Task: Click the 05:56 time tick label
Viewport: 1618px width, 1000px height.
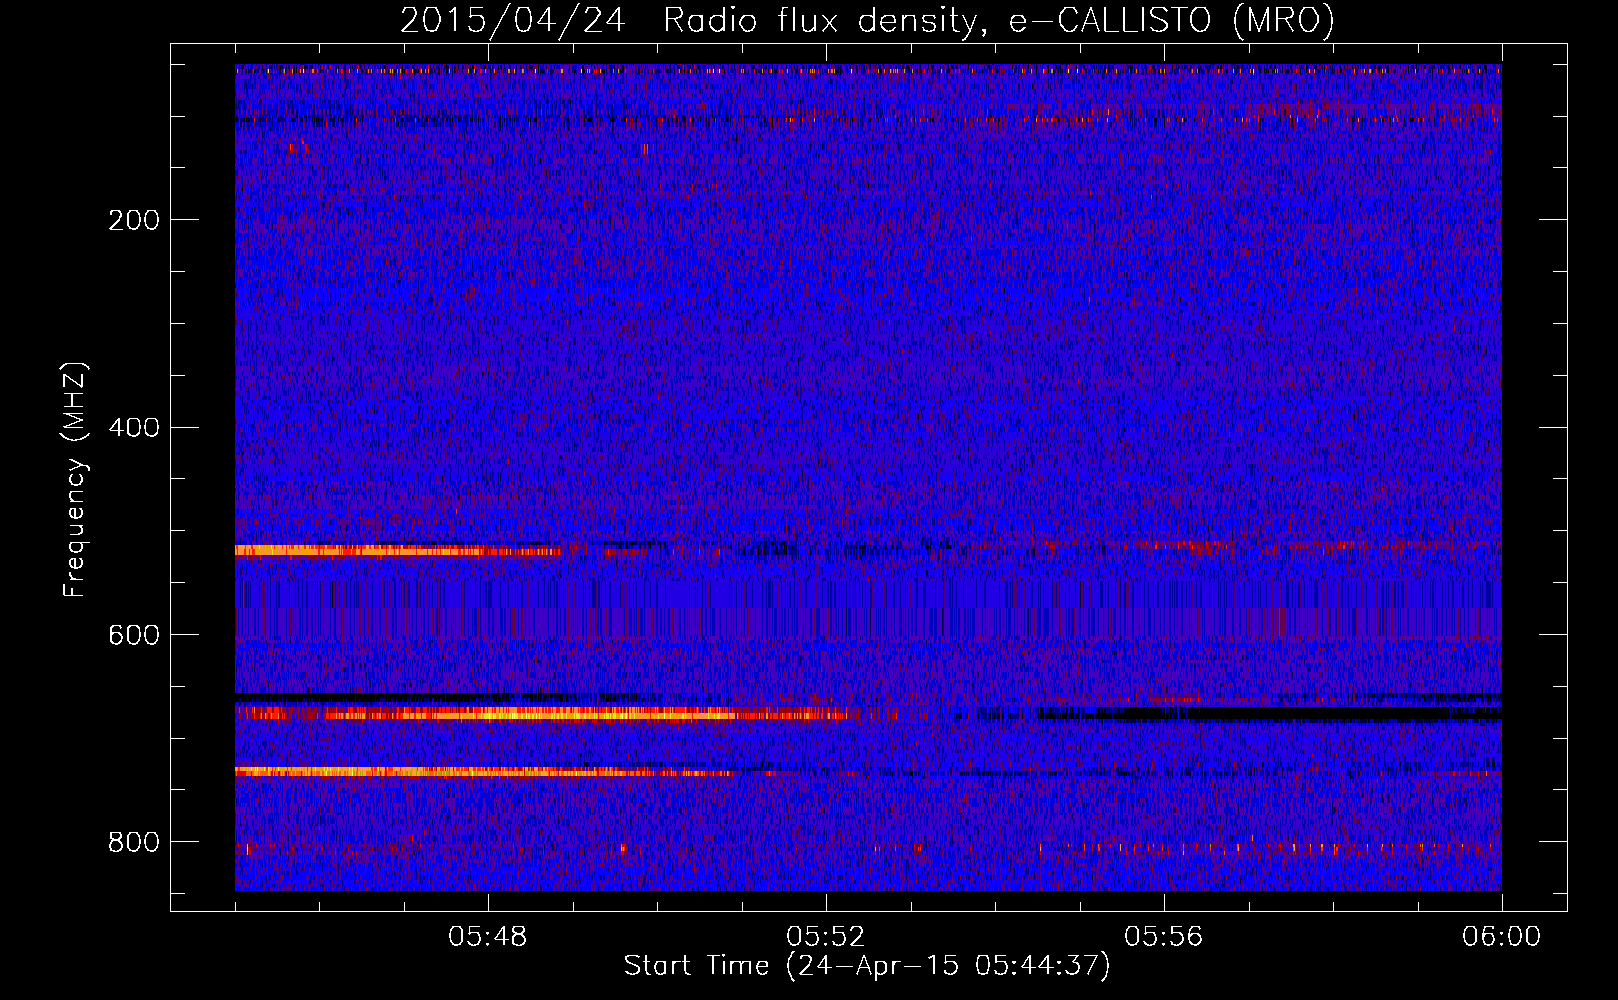Action: coord(1164,937)
